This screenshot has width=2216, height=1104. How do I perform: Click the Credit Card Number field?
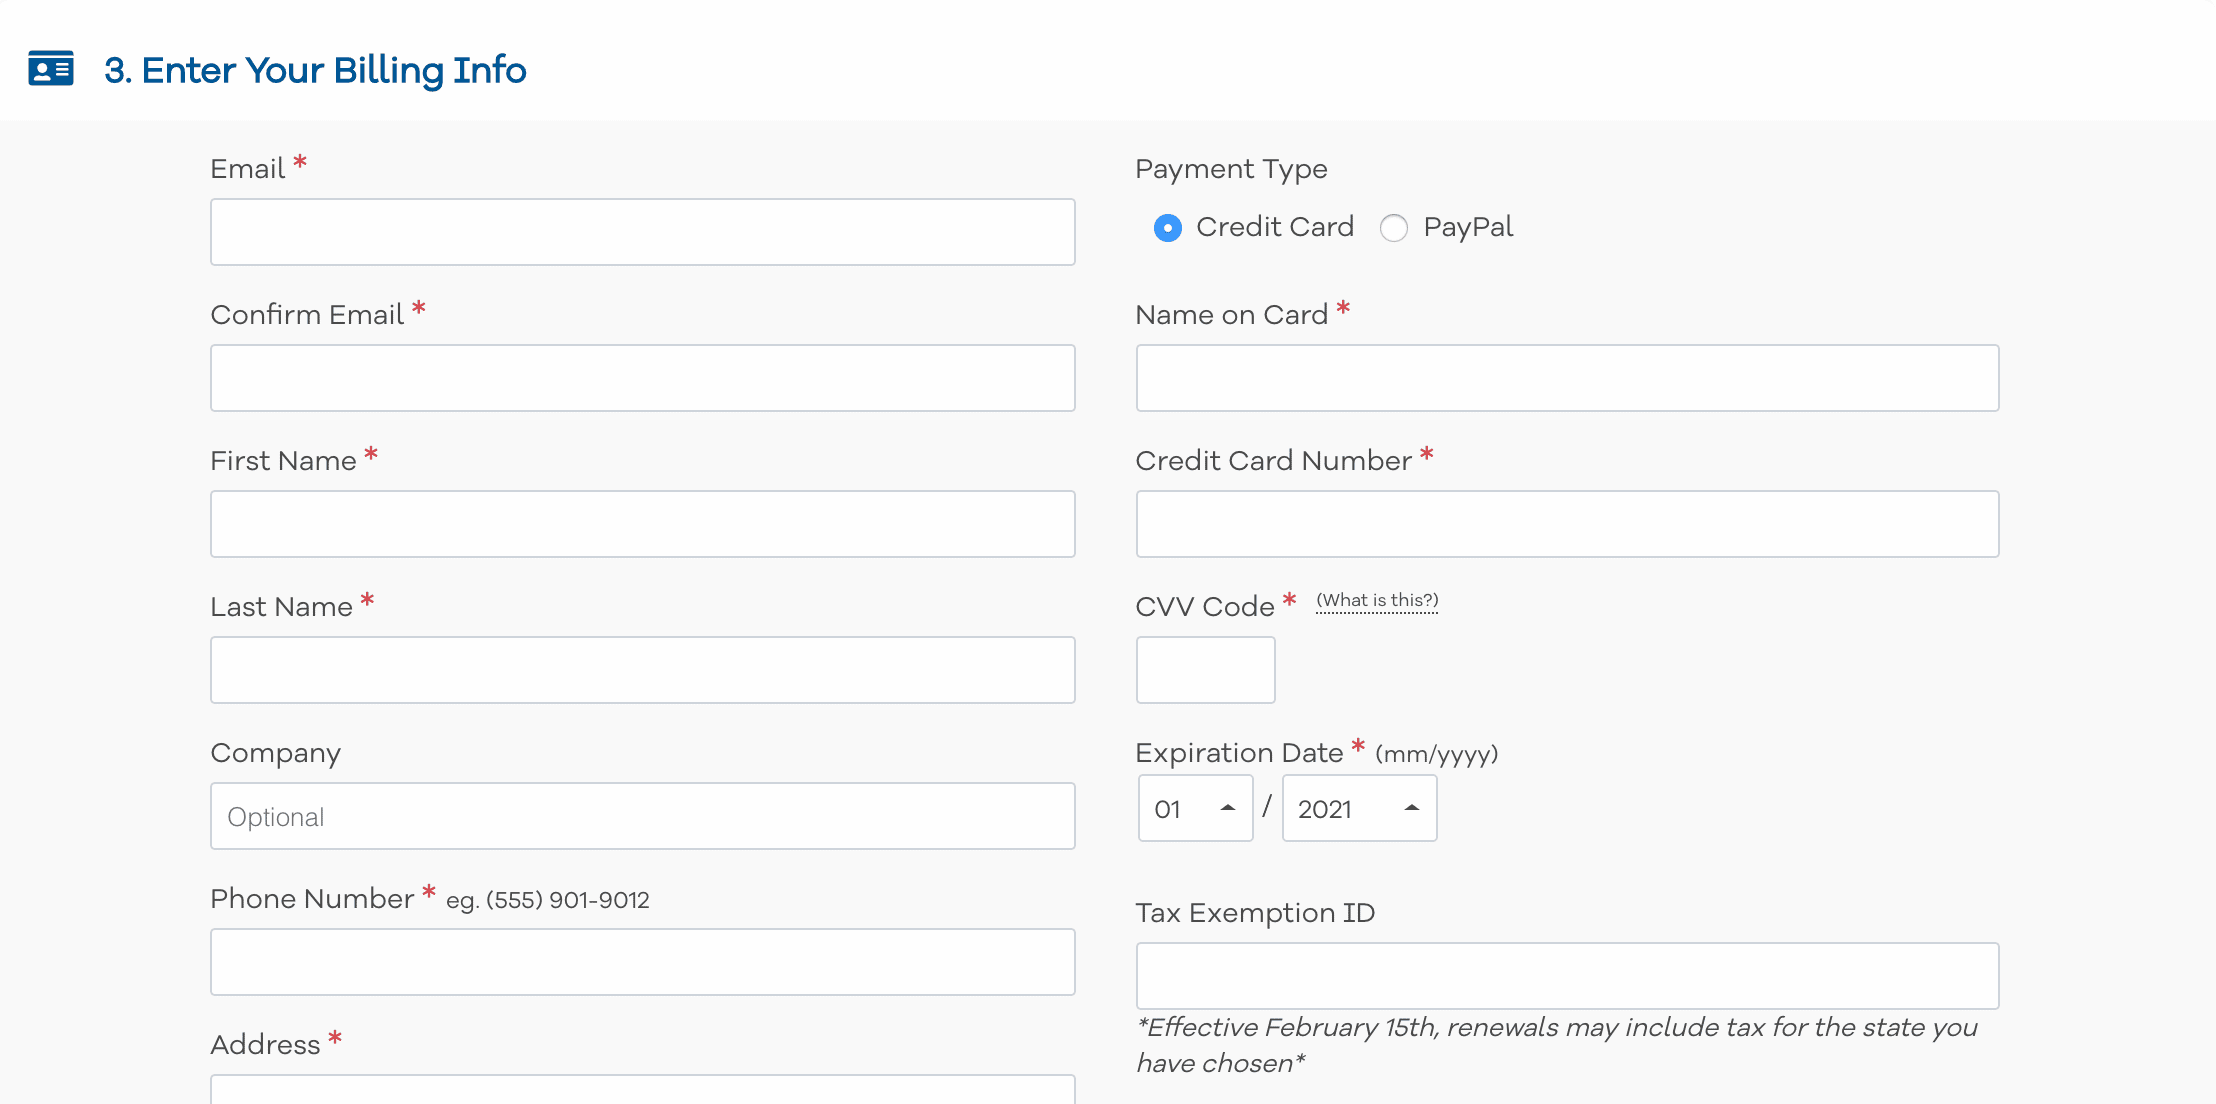tap(1567, 524)
